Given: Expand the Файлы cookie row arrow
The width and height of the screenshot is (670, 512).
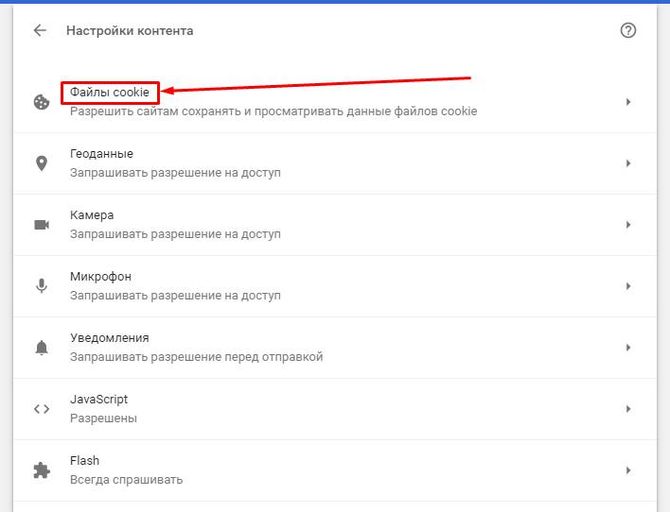Looking at the screenshot, I should pos(628,102).
